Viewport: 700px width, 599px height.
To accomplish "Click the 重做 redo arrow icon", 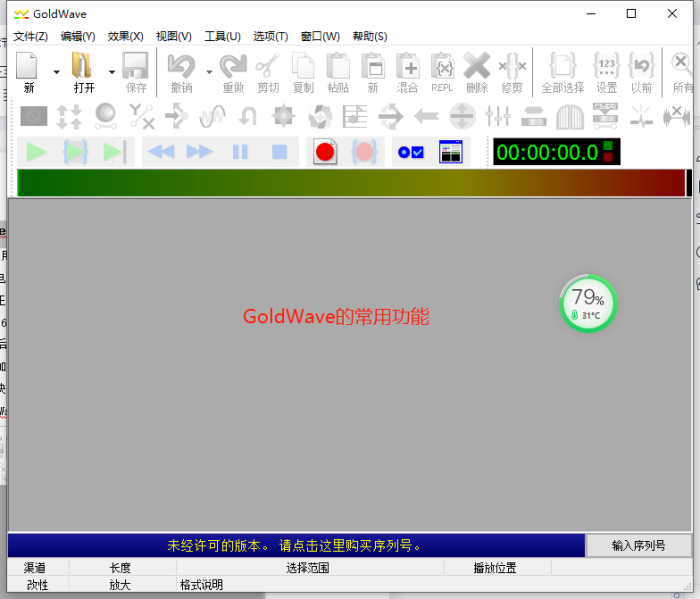I will (233, 71).
